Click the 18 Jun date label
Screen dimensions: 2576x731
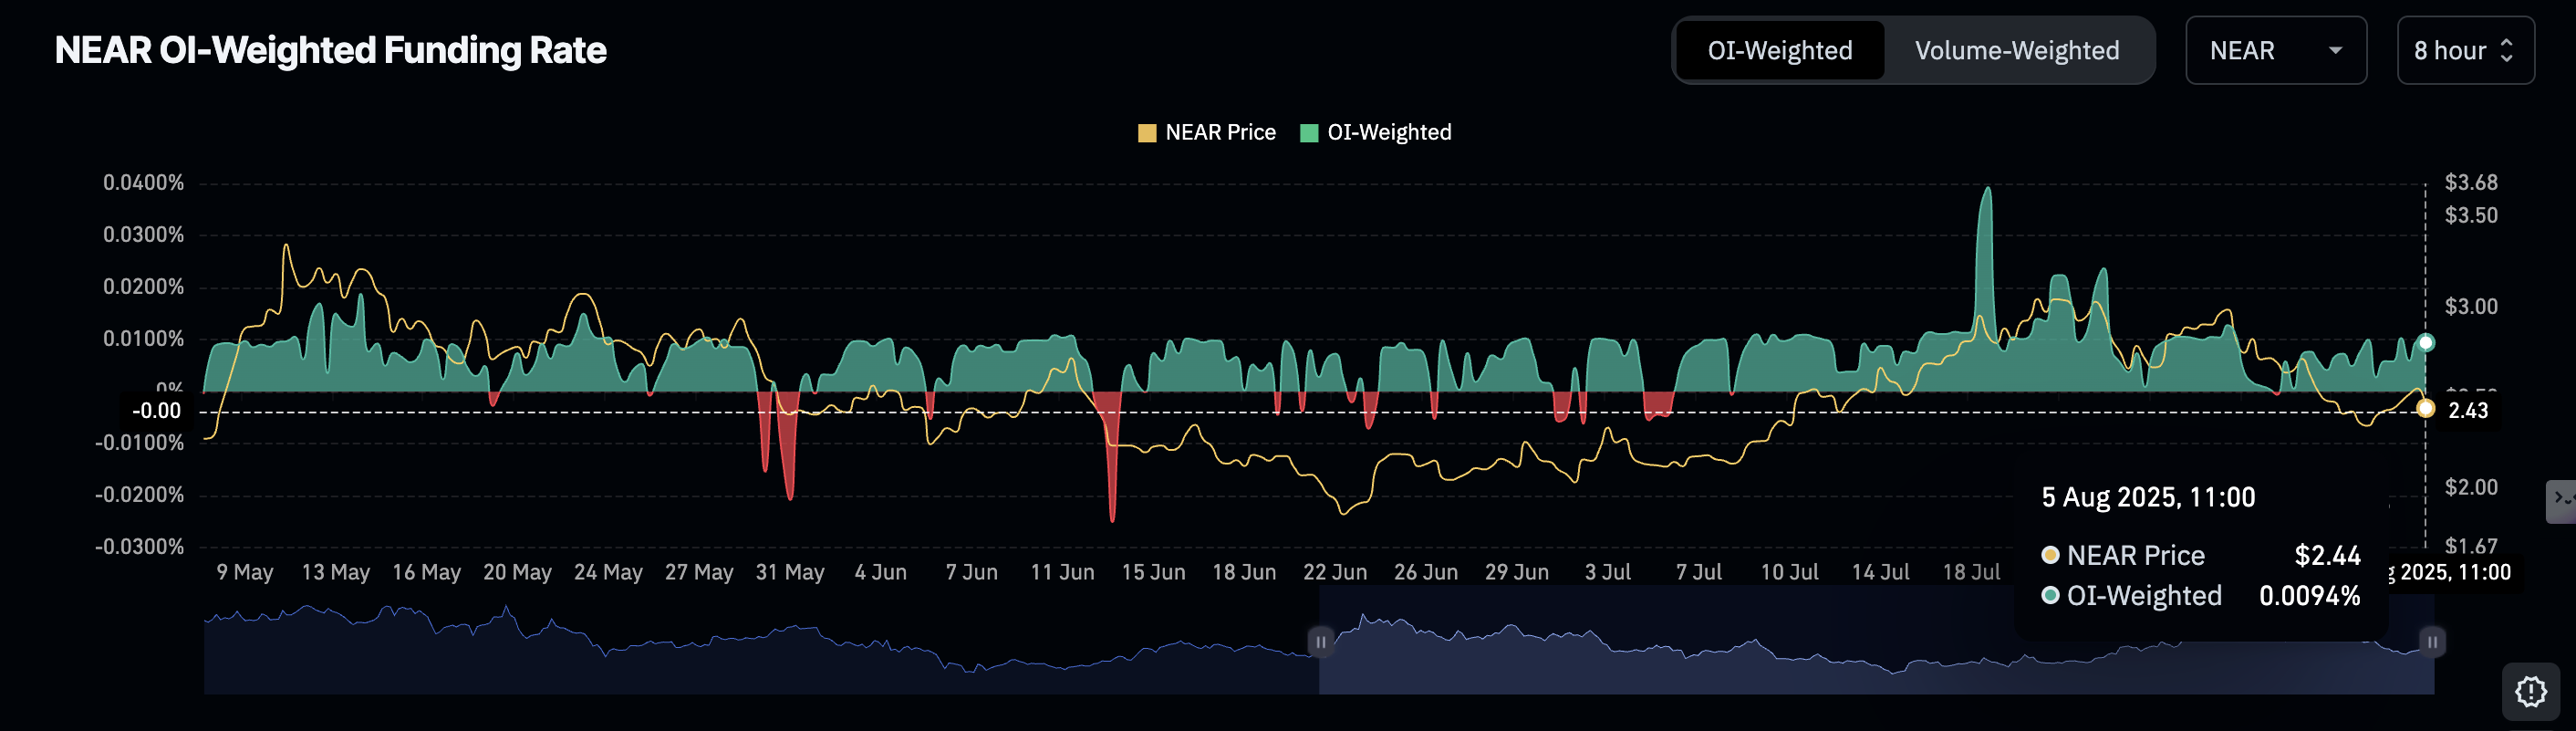1244,572
